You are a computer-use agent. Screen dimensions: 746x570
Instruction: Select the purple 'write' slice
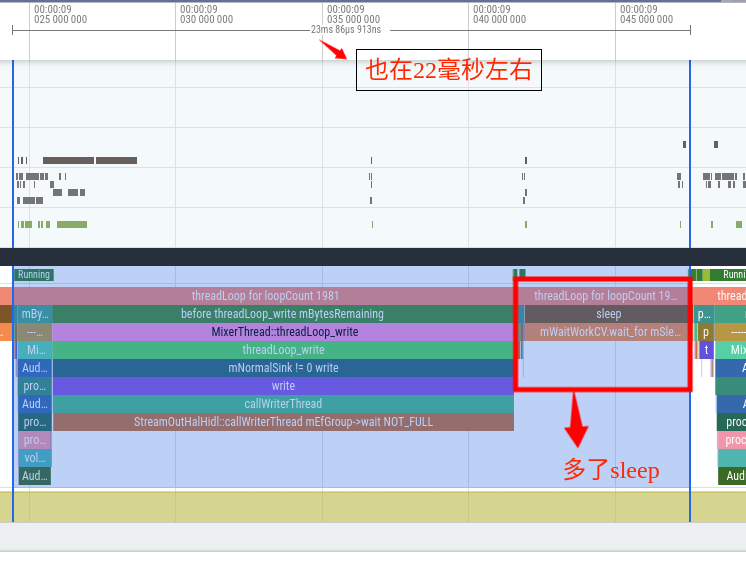(283, 386)
